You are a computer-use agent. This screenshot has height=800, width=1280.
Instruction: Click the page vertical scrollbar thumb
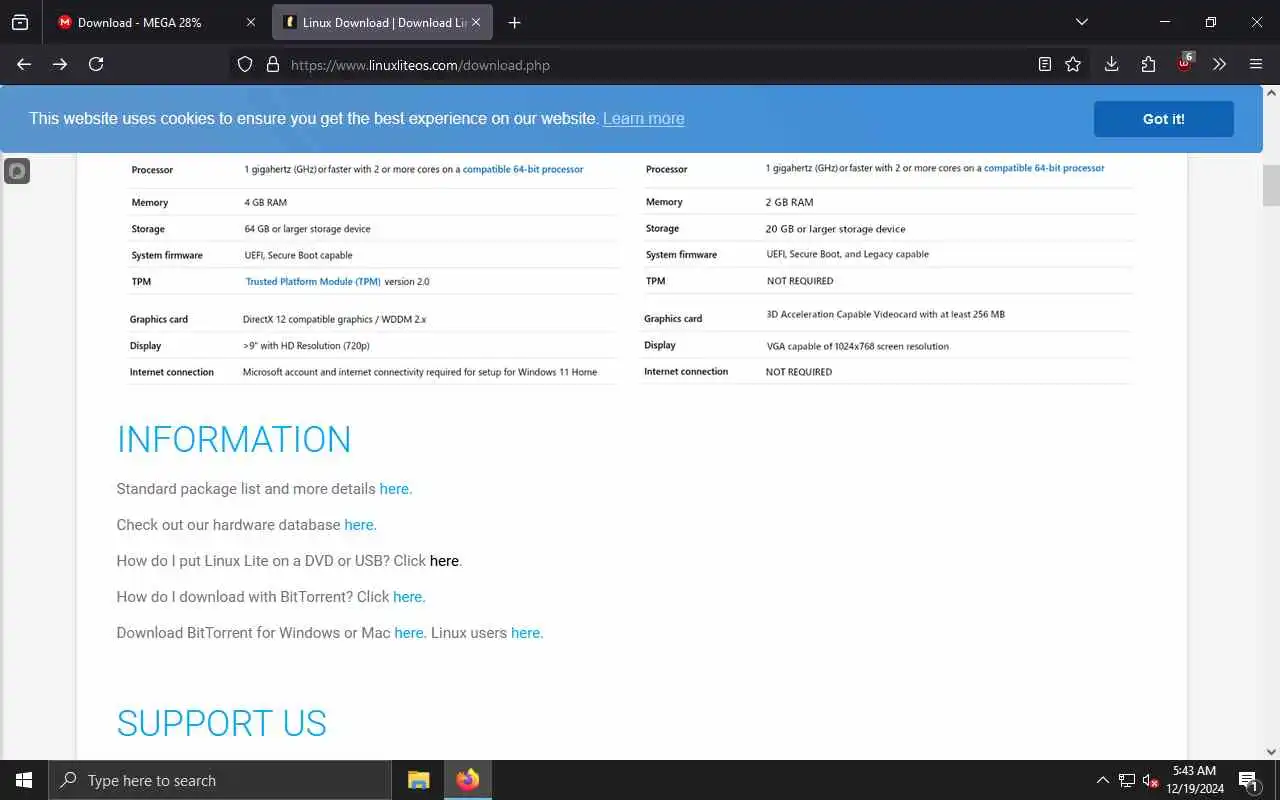[x=1271, y=185]
